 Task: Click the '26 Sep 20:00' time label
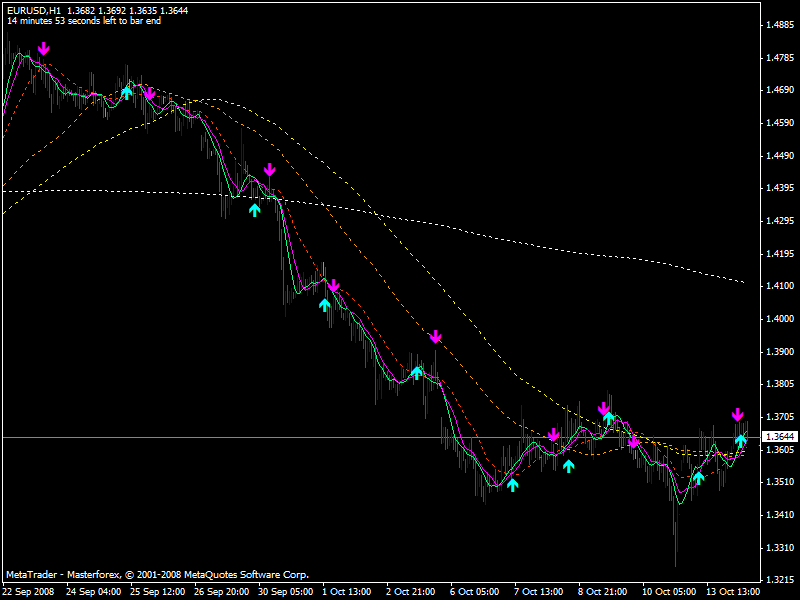(222, 592)
